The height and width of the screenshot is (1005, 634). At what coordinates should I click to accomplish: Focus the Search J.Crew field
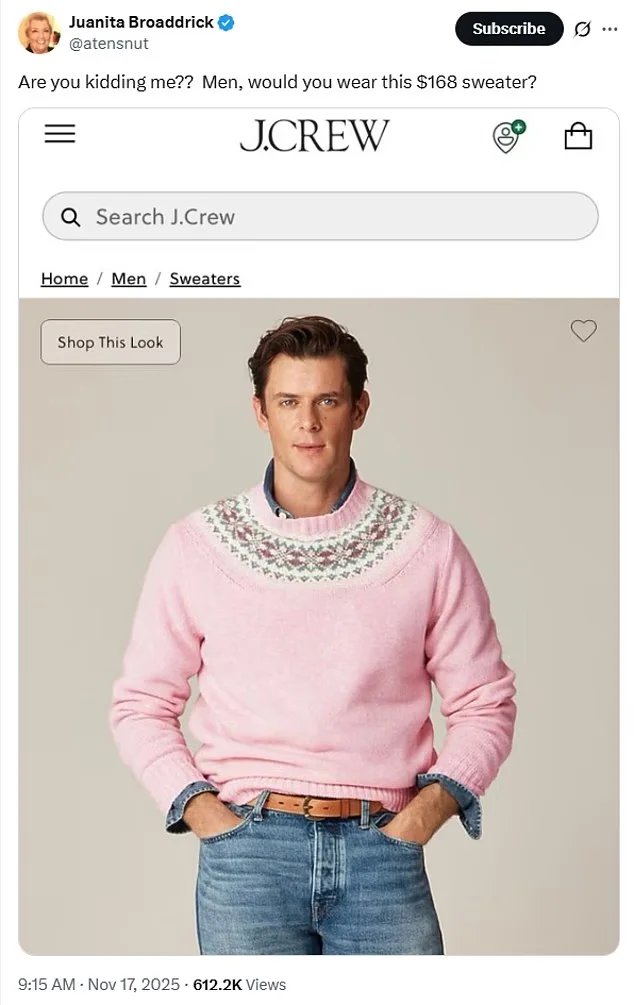pyautogui.click(x=320, y=217)
